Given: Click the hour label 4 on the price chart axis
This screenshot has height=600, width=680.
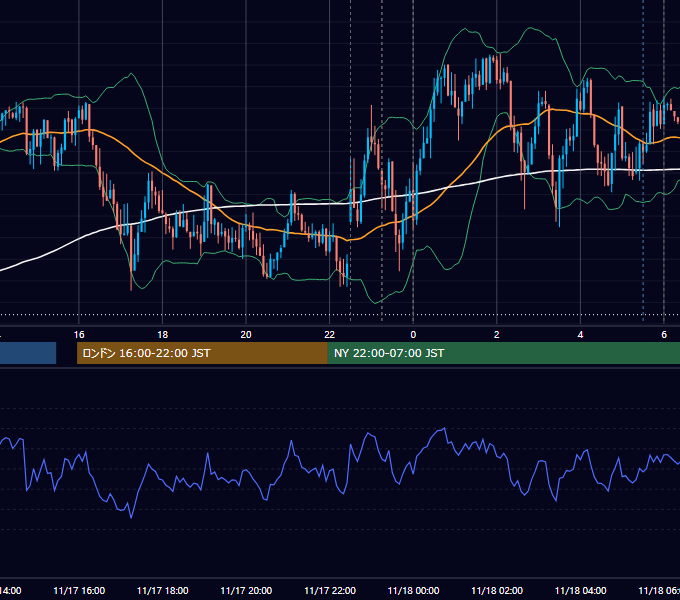Looking at the screenshot, I should coord(580,335).
